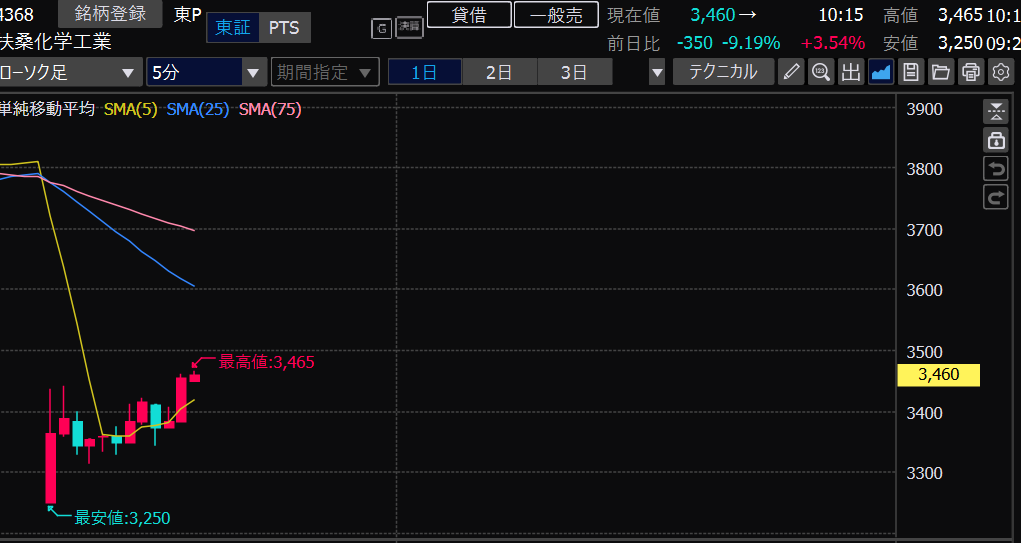Select the 1日 period tab
Image resolution: width=1021 pixels, height=543 pixels.
pyautogui.click(x=425, y=72)
